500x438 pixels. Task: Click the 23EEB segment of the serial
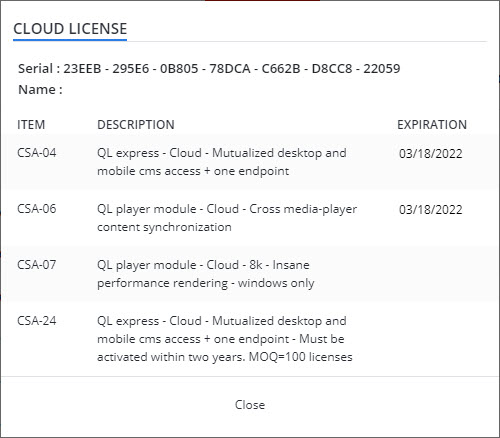pyautogui.click(x=82, y=68)
